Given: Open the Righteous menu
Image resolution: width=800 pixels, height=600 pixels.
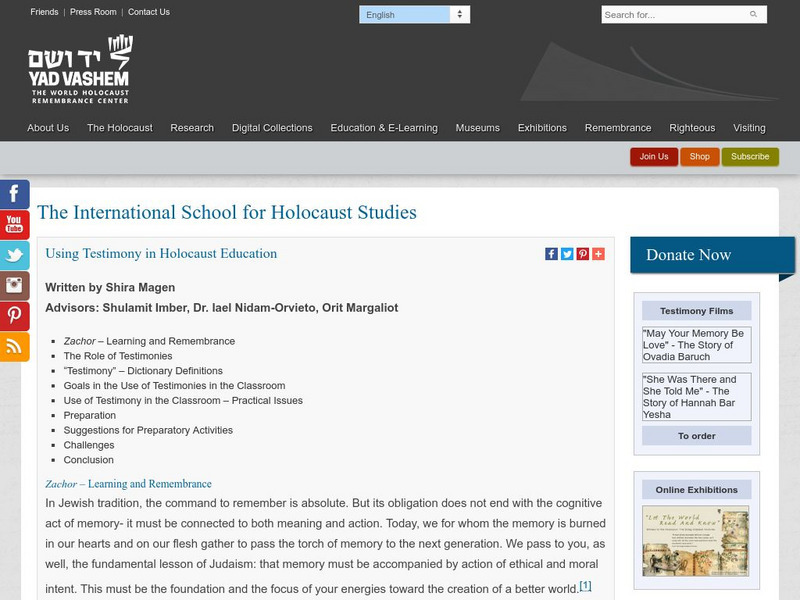Looking at the screenshot, I should pos(692,128).
